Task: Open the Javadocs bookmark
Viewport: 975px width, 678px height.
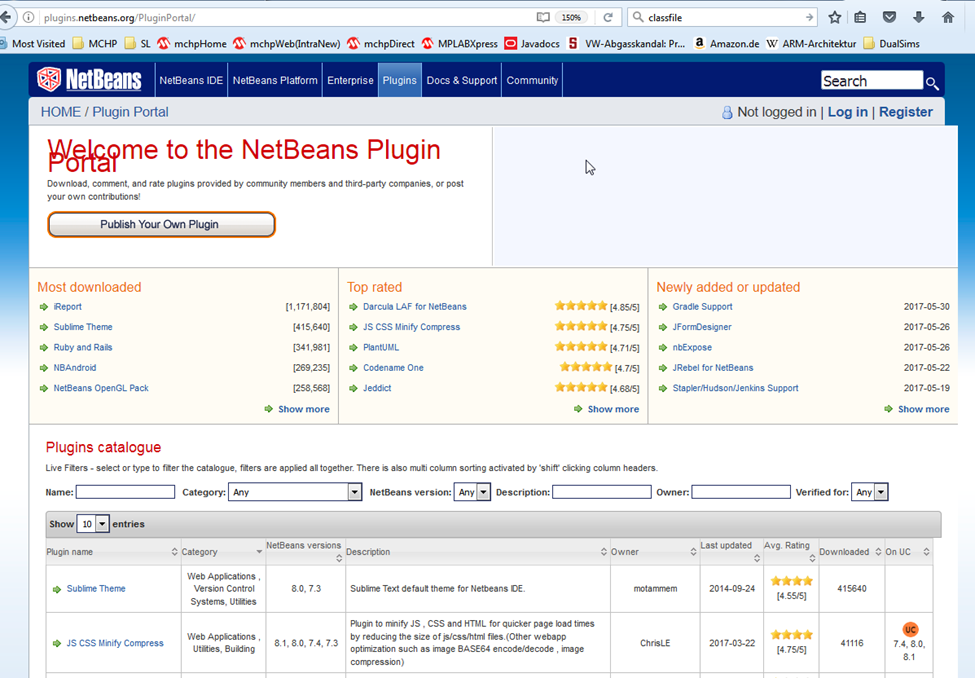Action: 532,44
